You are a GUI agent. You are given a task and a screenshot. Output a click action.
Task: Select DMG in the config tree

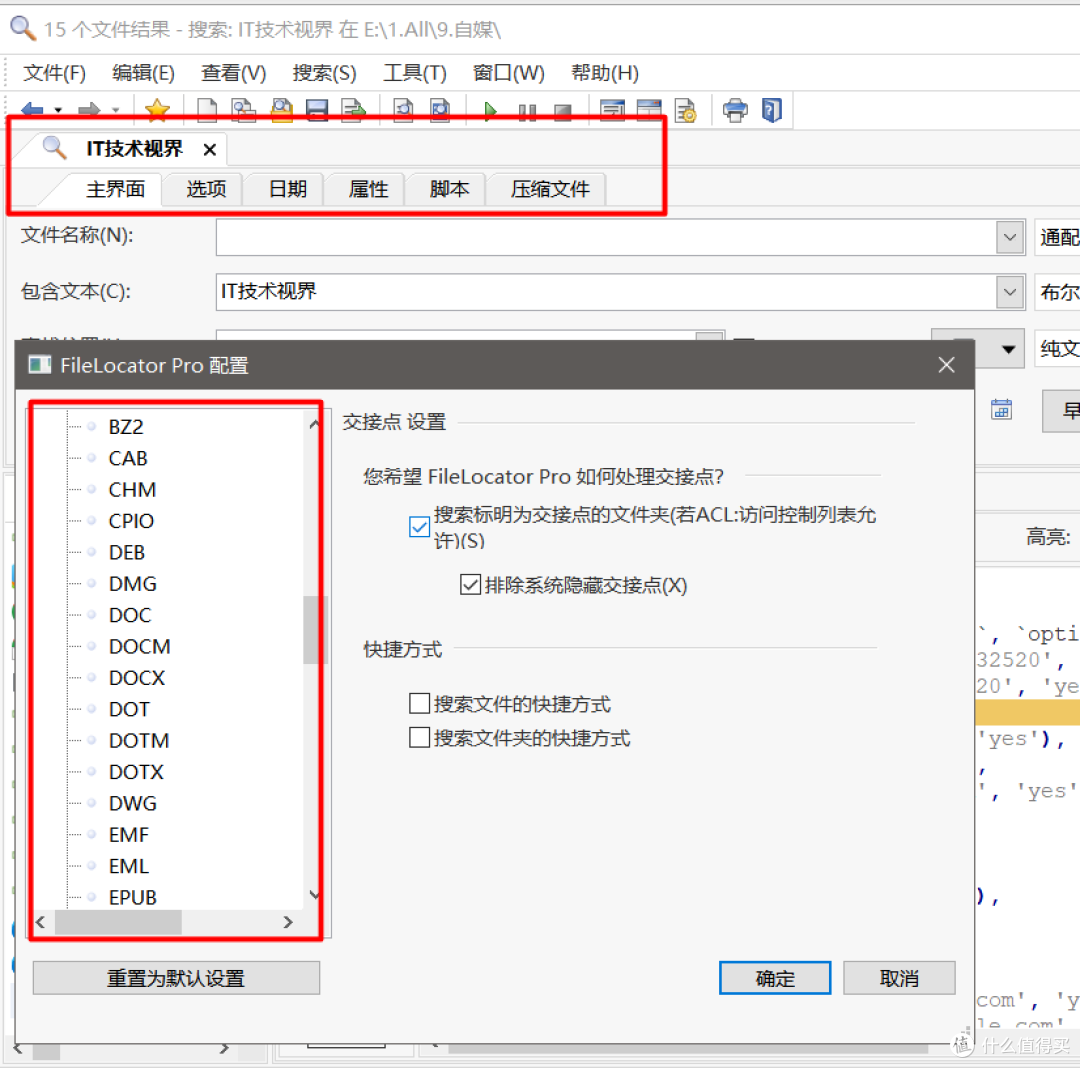pyautogui.click(x=132, y=584)
